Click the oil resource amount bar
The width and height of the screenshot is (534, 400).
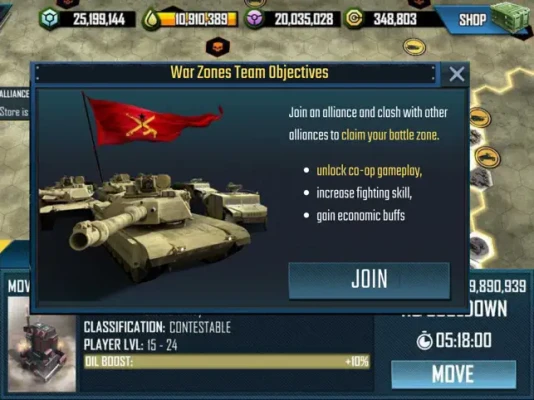click(x=198, y=19)
